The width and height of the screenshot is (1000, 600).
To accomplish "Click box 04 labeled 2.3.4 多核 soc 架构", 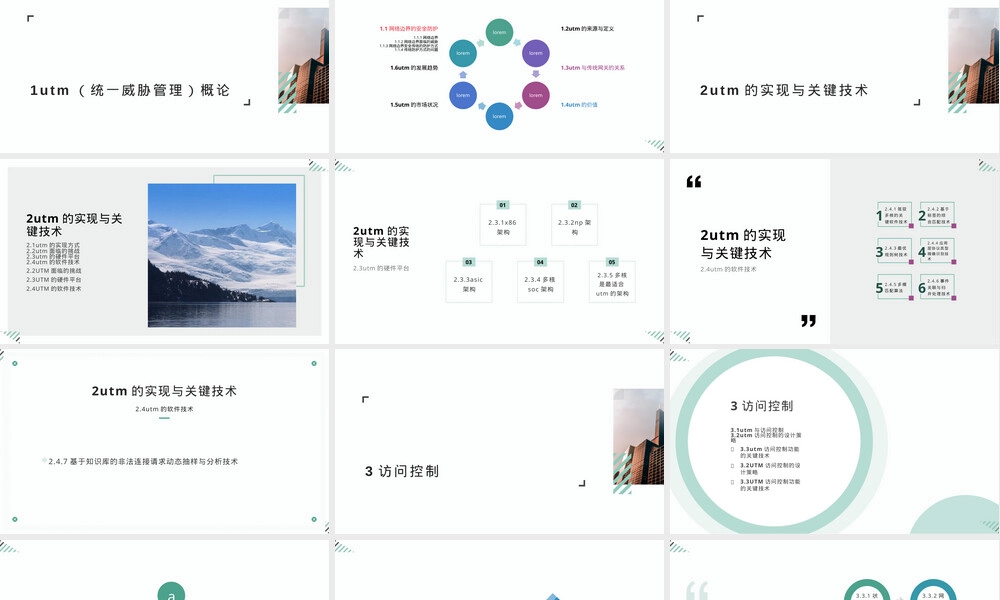I will pos(540,281).
